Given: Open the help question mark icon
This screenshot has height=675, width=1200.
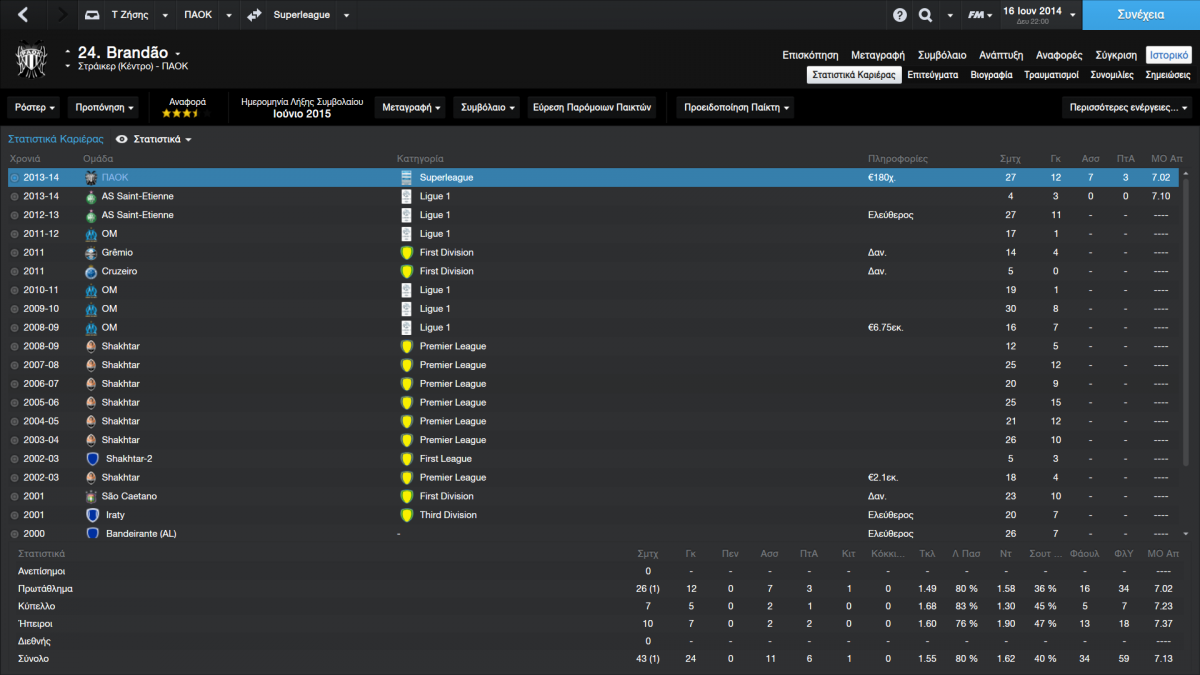Looking at the screenshot, I should coord(899,15).
